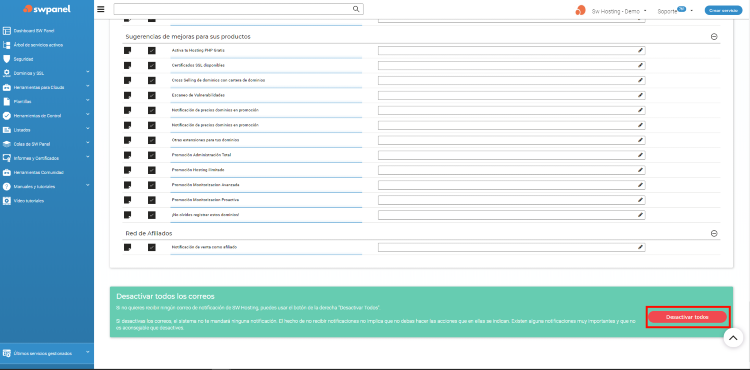750x370 pixels.
Task: Uncheck Promoción Administración Total checkbox
Action: pos(152,155)
